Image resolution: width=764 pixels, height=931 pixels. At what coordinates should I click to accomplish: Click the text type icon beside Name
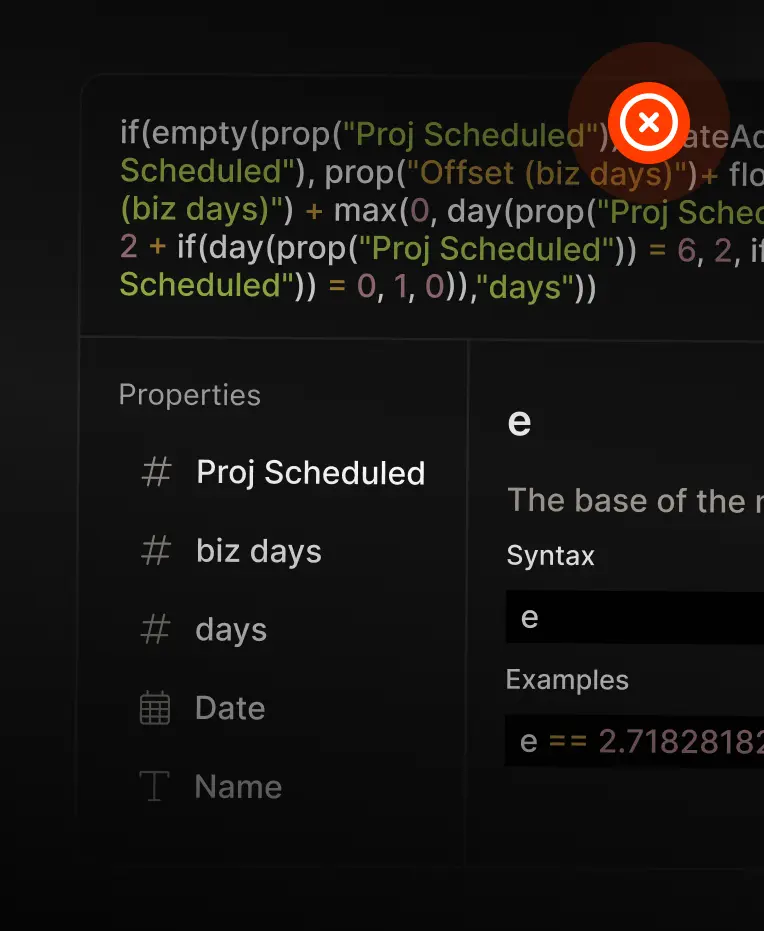pos(155,787)
